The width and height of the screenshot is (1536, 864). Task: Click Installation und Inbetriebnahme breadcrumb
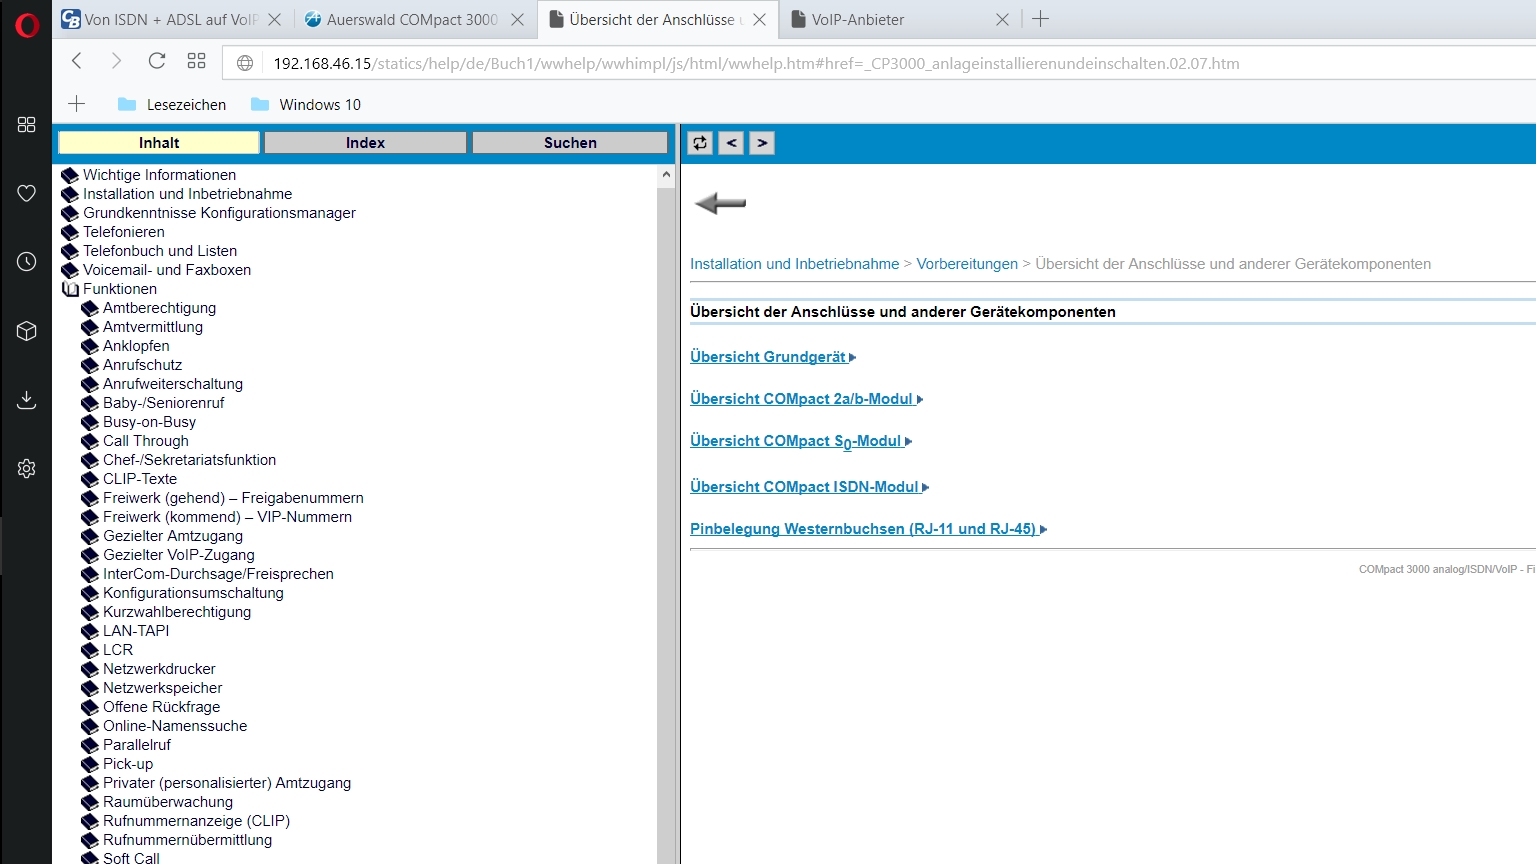[795, 264]
